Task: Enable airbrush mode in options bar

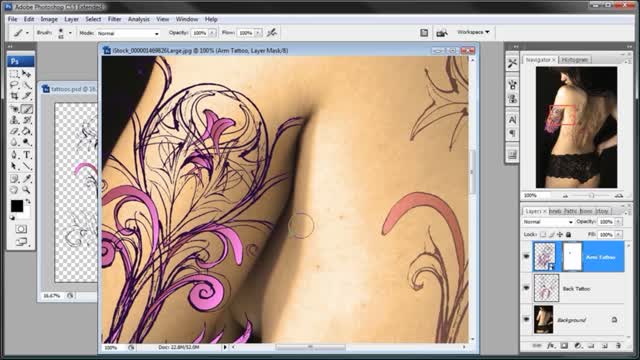Action: (272, 32)
